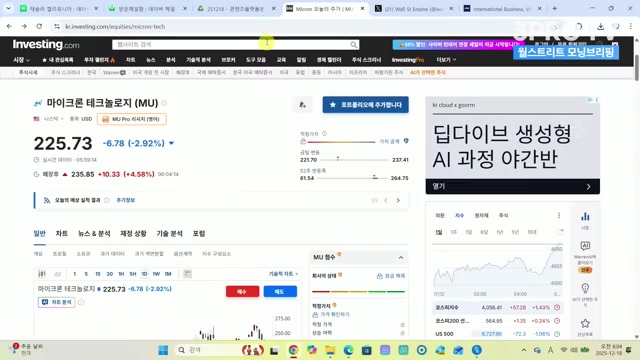Select the 15 minute chart interval
The height and width of the screenshot is (360, 640).
(x=98, y=274)
